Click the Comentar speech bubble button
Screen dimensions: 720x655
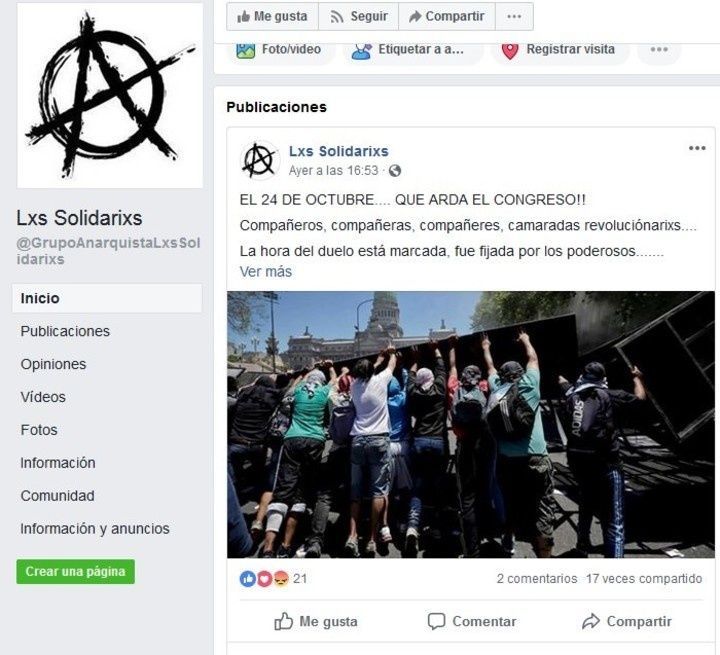point(472,621)
